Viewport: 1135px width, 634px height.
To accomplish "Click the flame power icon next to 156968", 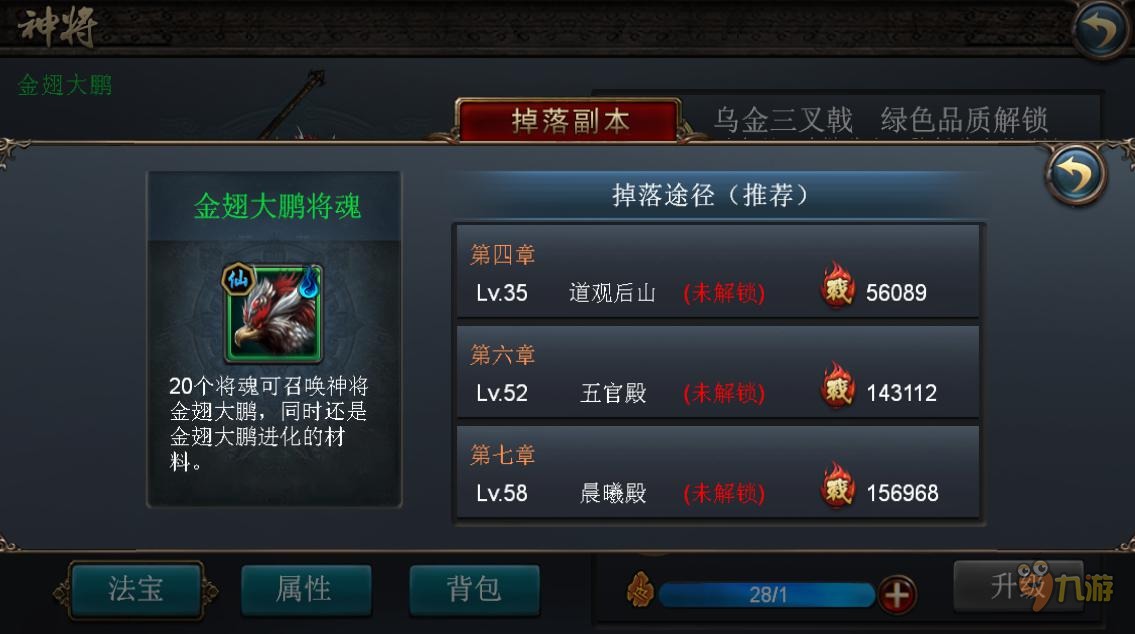I will click(x=837, y=485).
